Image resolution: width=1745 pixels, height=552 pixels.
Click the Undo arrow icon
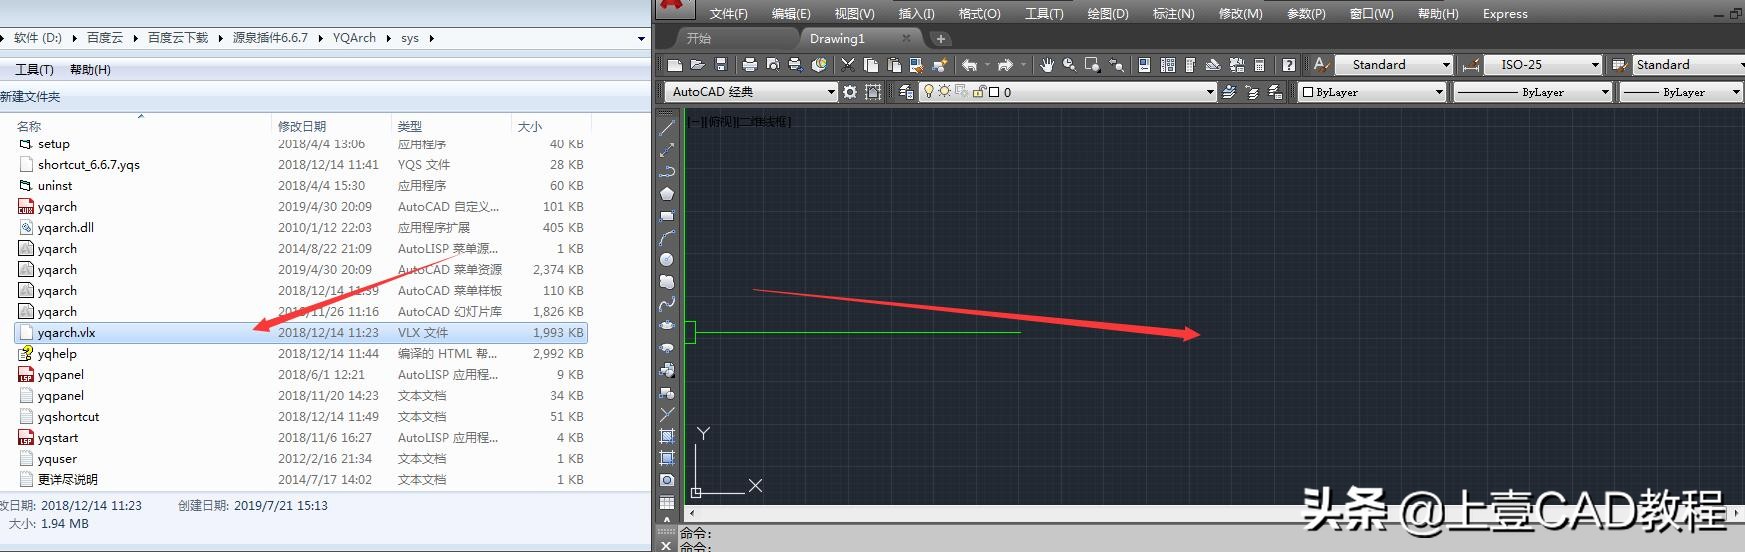coord(969,65)
